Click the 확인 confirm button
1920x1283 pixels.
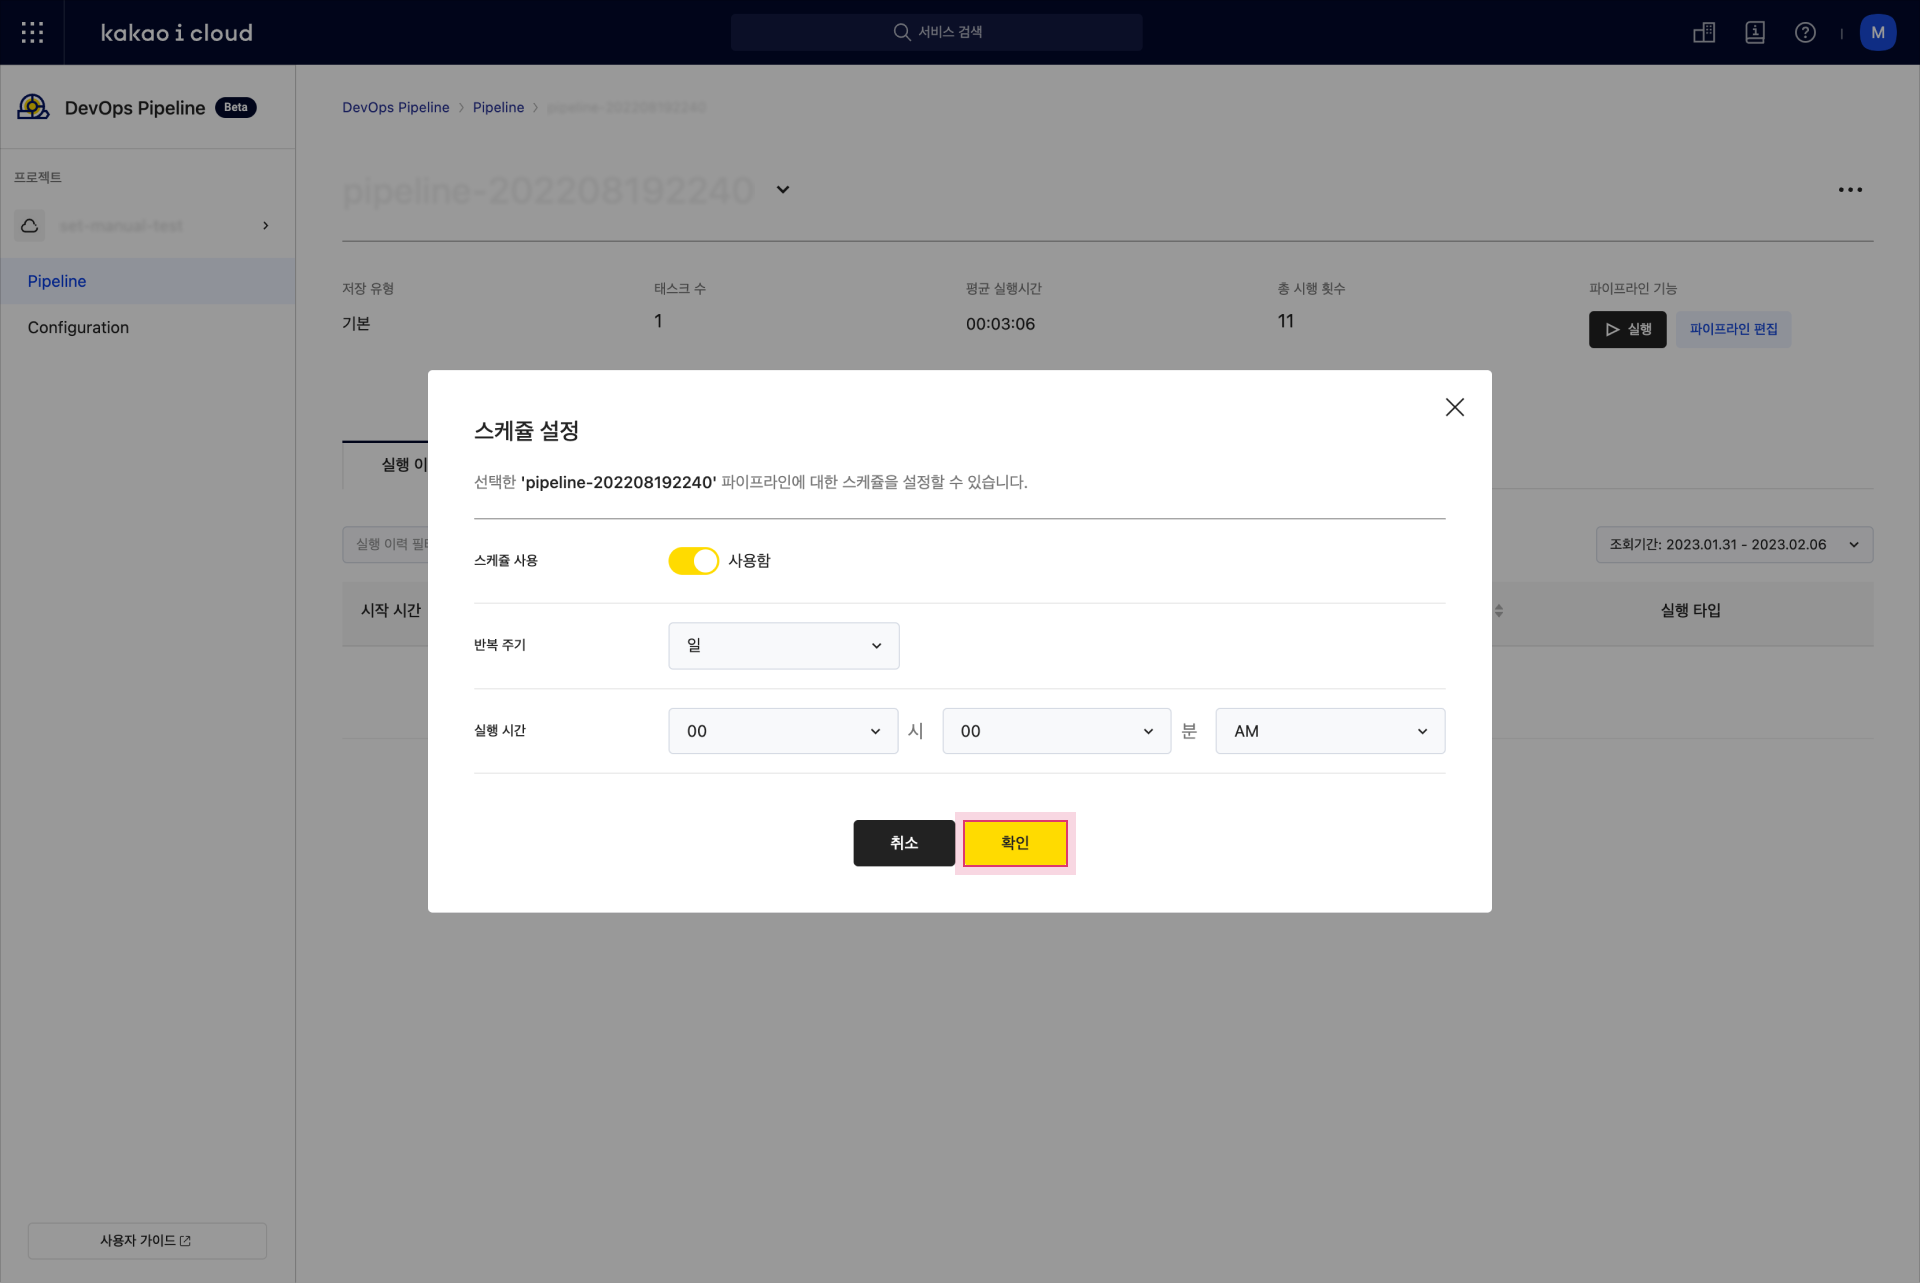tap(1015, 843)
